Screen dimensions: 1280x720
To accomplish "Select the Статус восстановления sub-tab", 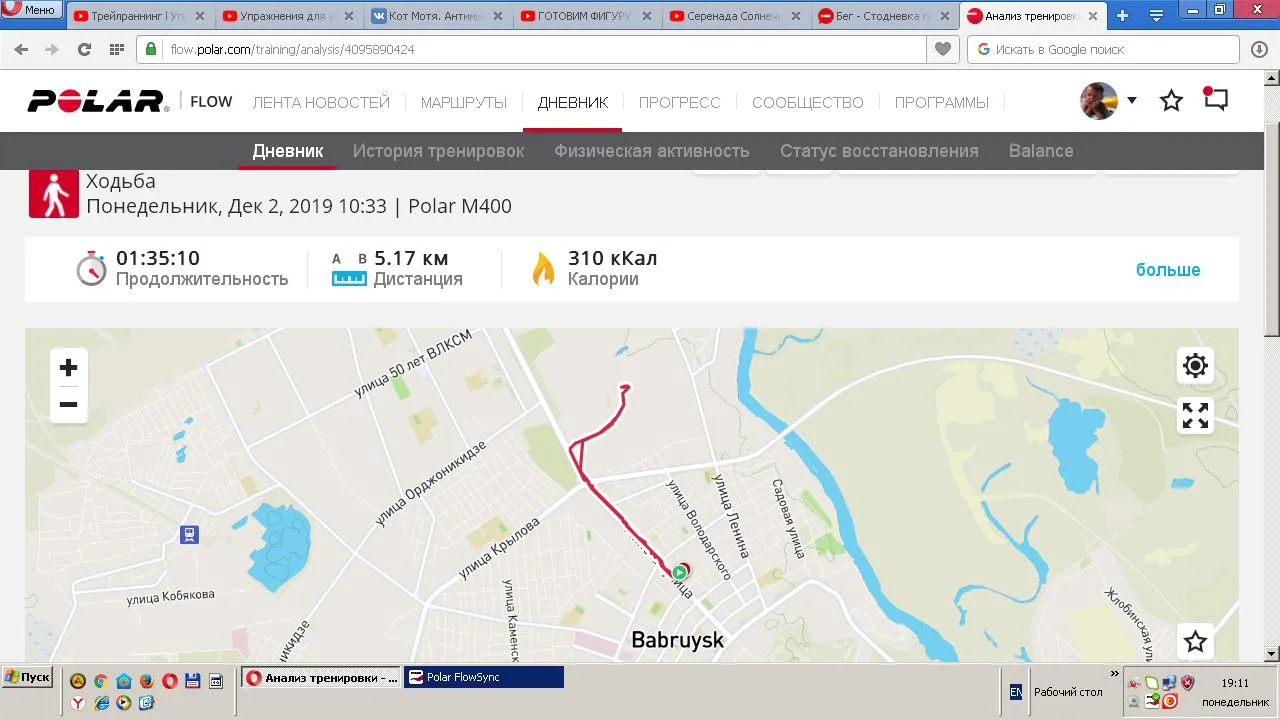I will (879, 151).
